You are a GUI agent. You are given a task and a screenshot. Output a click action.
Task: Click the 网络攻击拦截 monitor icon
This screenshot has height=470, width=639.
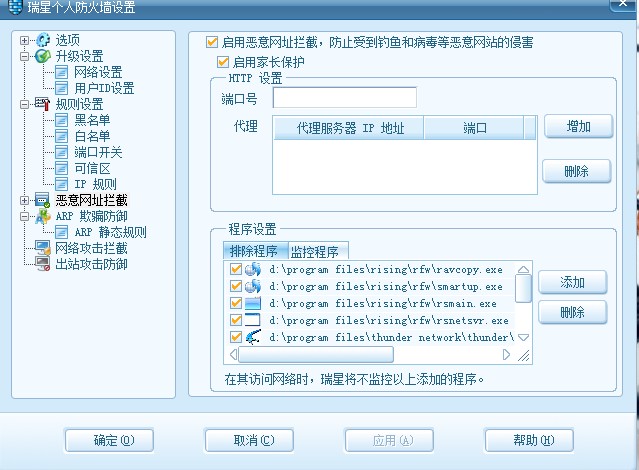[x=42, y=248]
